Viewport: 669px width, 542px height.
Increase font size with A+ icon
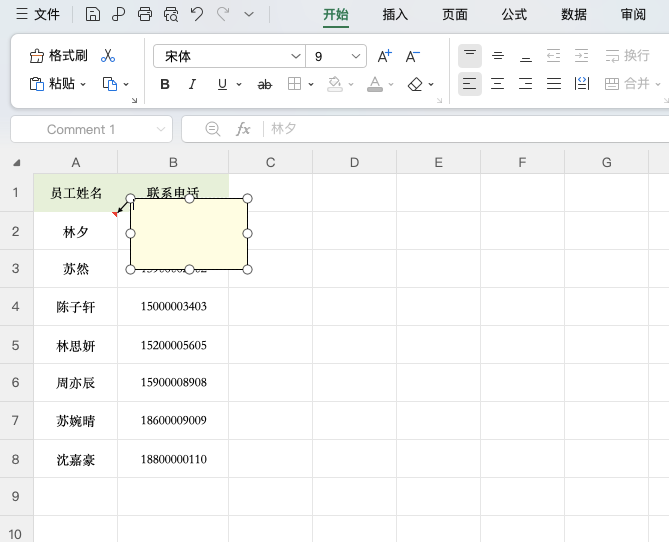[x=384, y=56]
